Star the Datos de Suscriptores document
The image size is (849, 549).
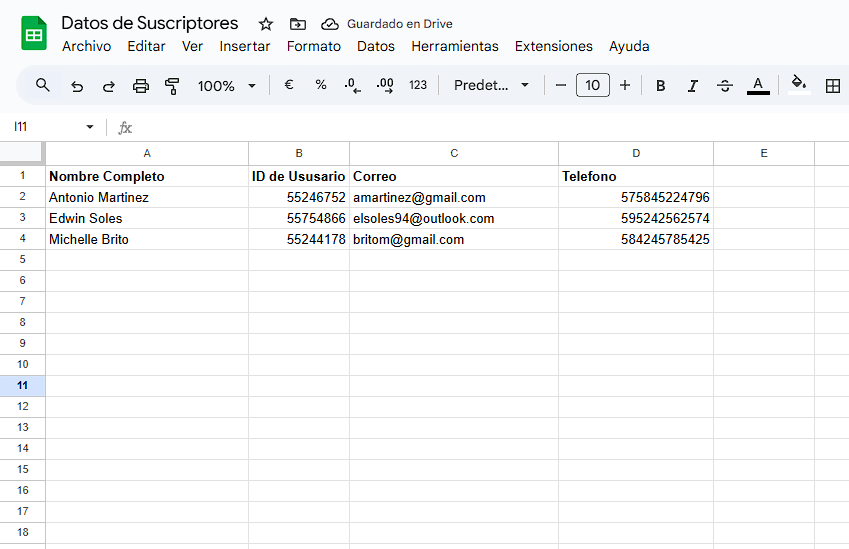pyautogui.click(x=265, y=24)
